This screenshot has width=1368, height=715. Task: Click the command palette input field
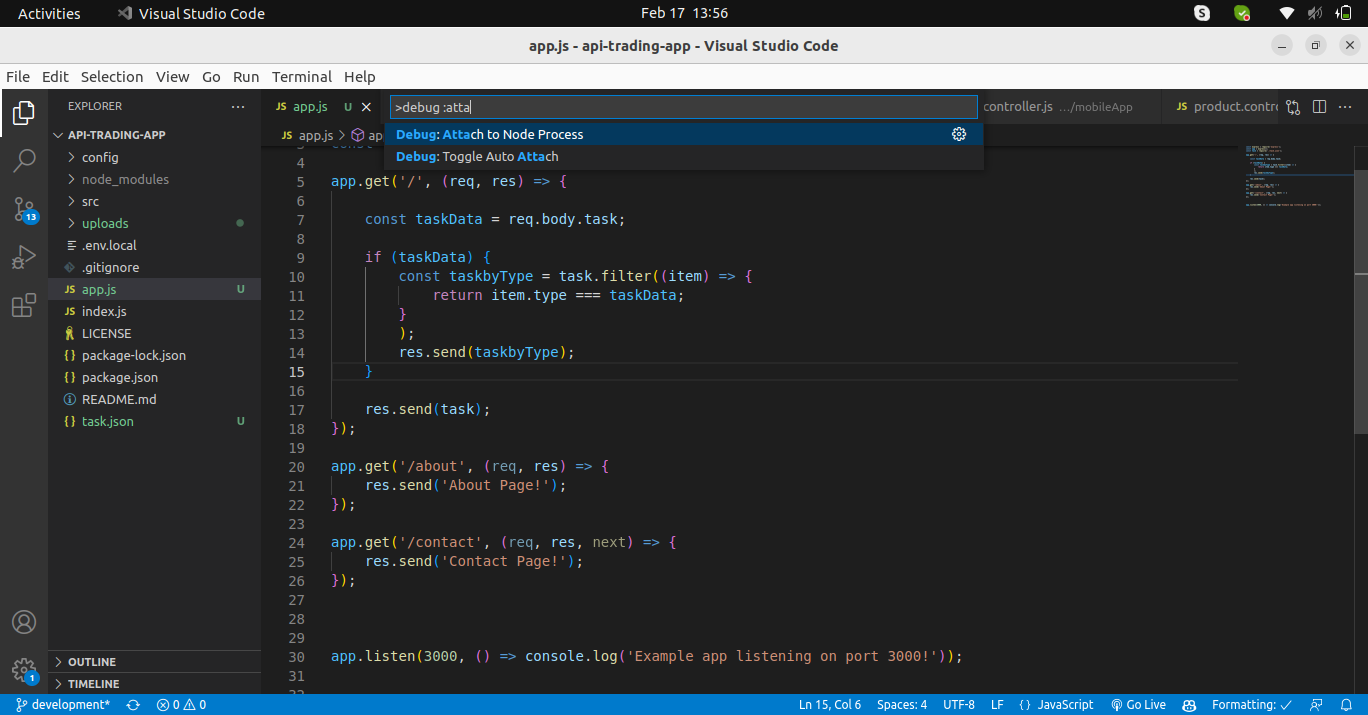click(x=682, y=107)
